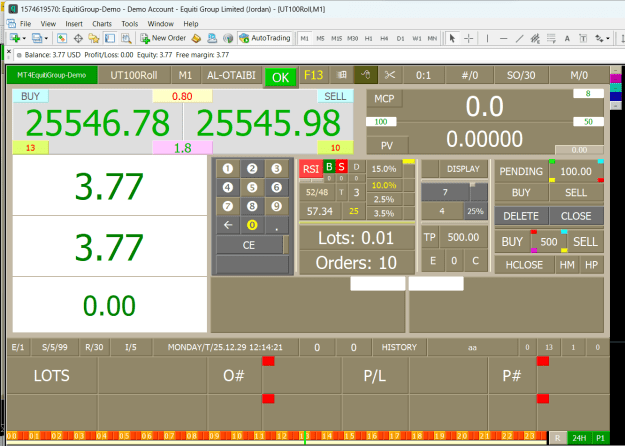Viewport: 625px width, 446px height.
Task: Click the HCLOSE button
Action: tap(524, 265)
